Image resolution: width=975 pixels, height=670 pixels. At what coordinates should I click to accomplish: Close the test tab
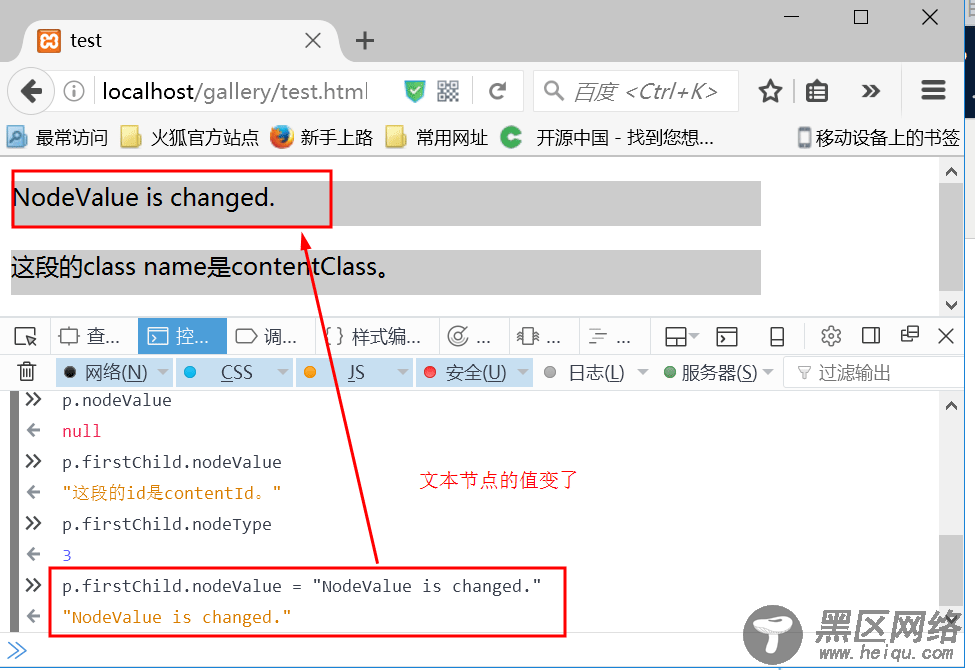(x=313, y=41)
